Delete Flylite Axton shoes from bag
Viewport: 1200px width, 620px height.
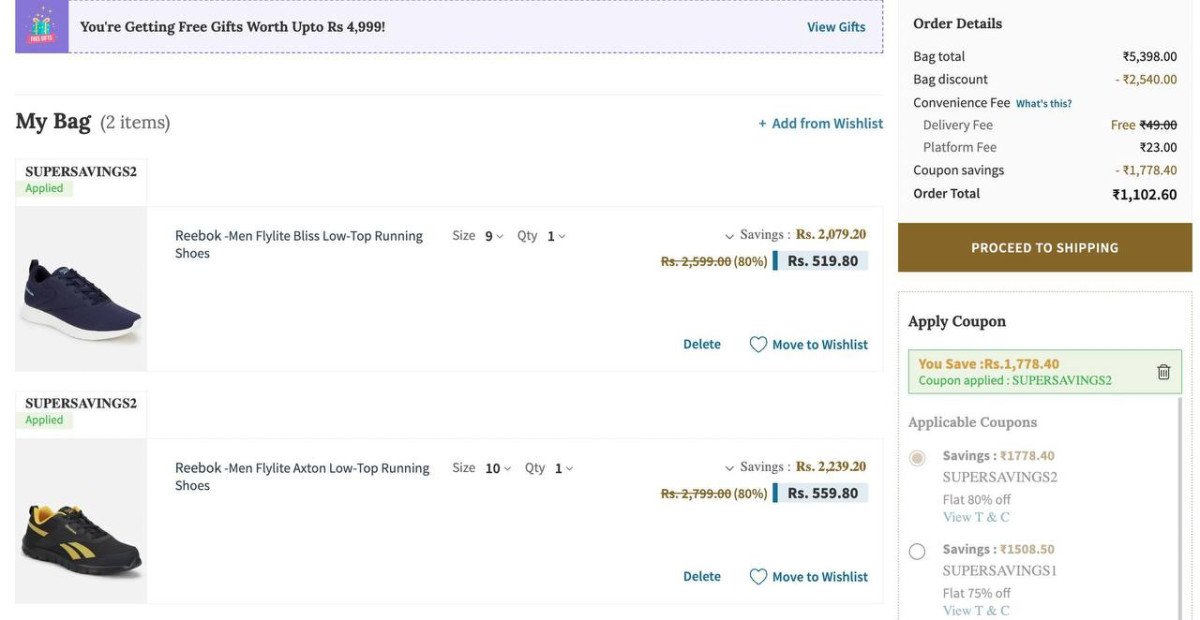(x=701, y=577)
